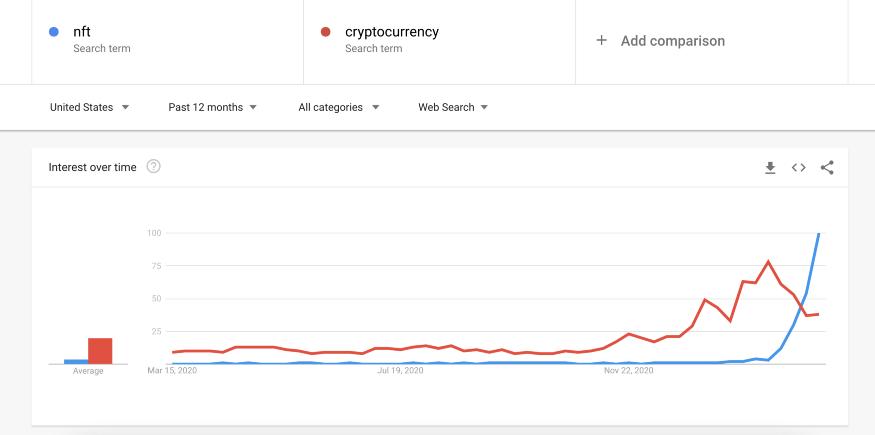Open the embed code icon
875x435 pixels.
pos(798,167)
